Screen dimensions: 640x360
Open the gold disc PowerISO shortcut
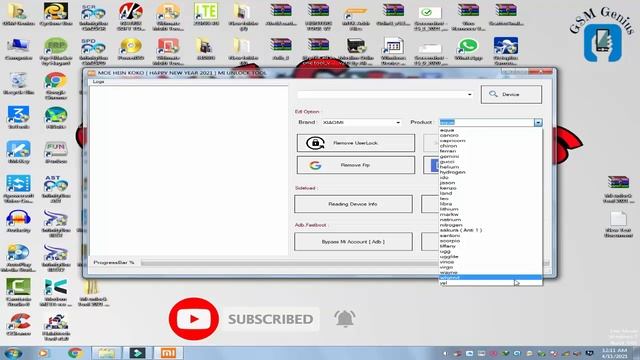point(131,49)
